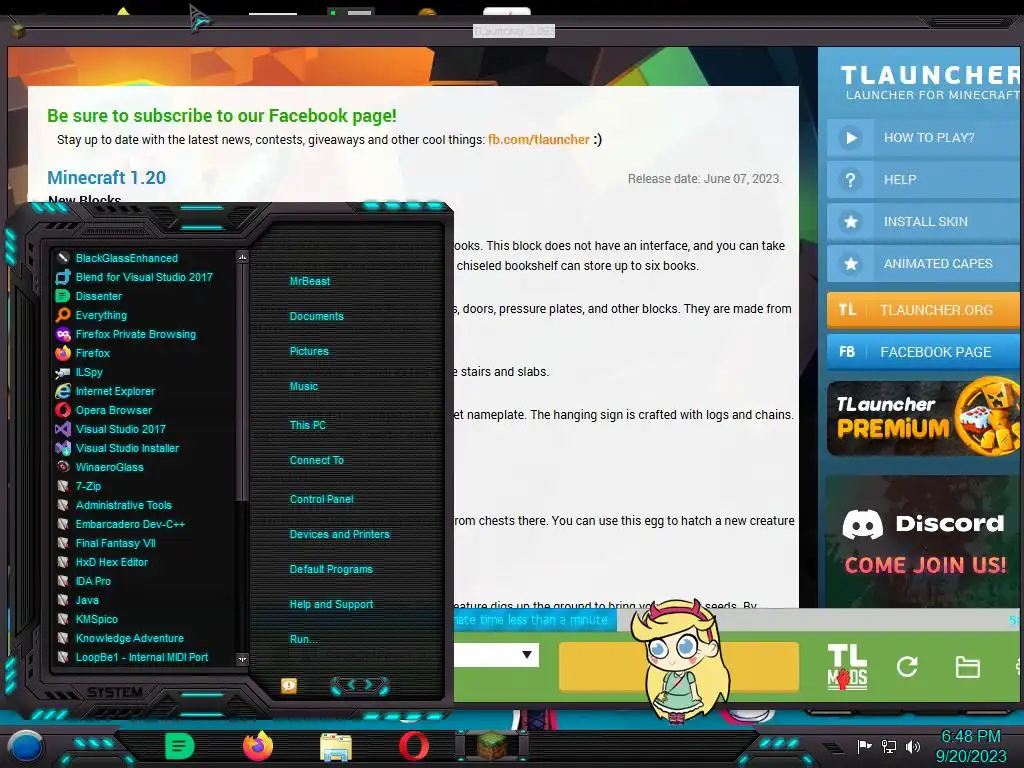Open the version dropdown arrow in TLauncher
Image resolution: width=1024 pixels, height=768 pixels.
click(527, 654)
